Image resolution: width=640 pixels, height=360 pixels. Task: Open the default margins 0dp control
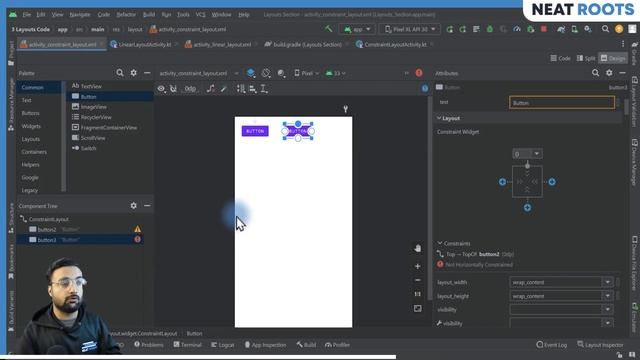(190, 89)
